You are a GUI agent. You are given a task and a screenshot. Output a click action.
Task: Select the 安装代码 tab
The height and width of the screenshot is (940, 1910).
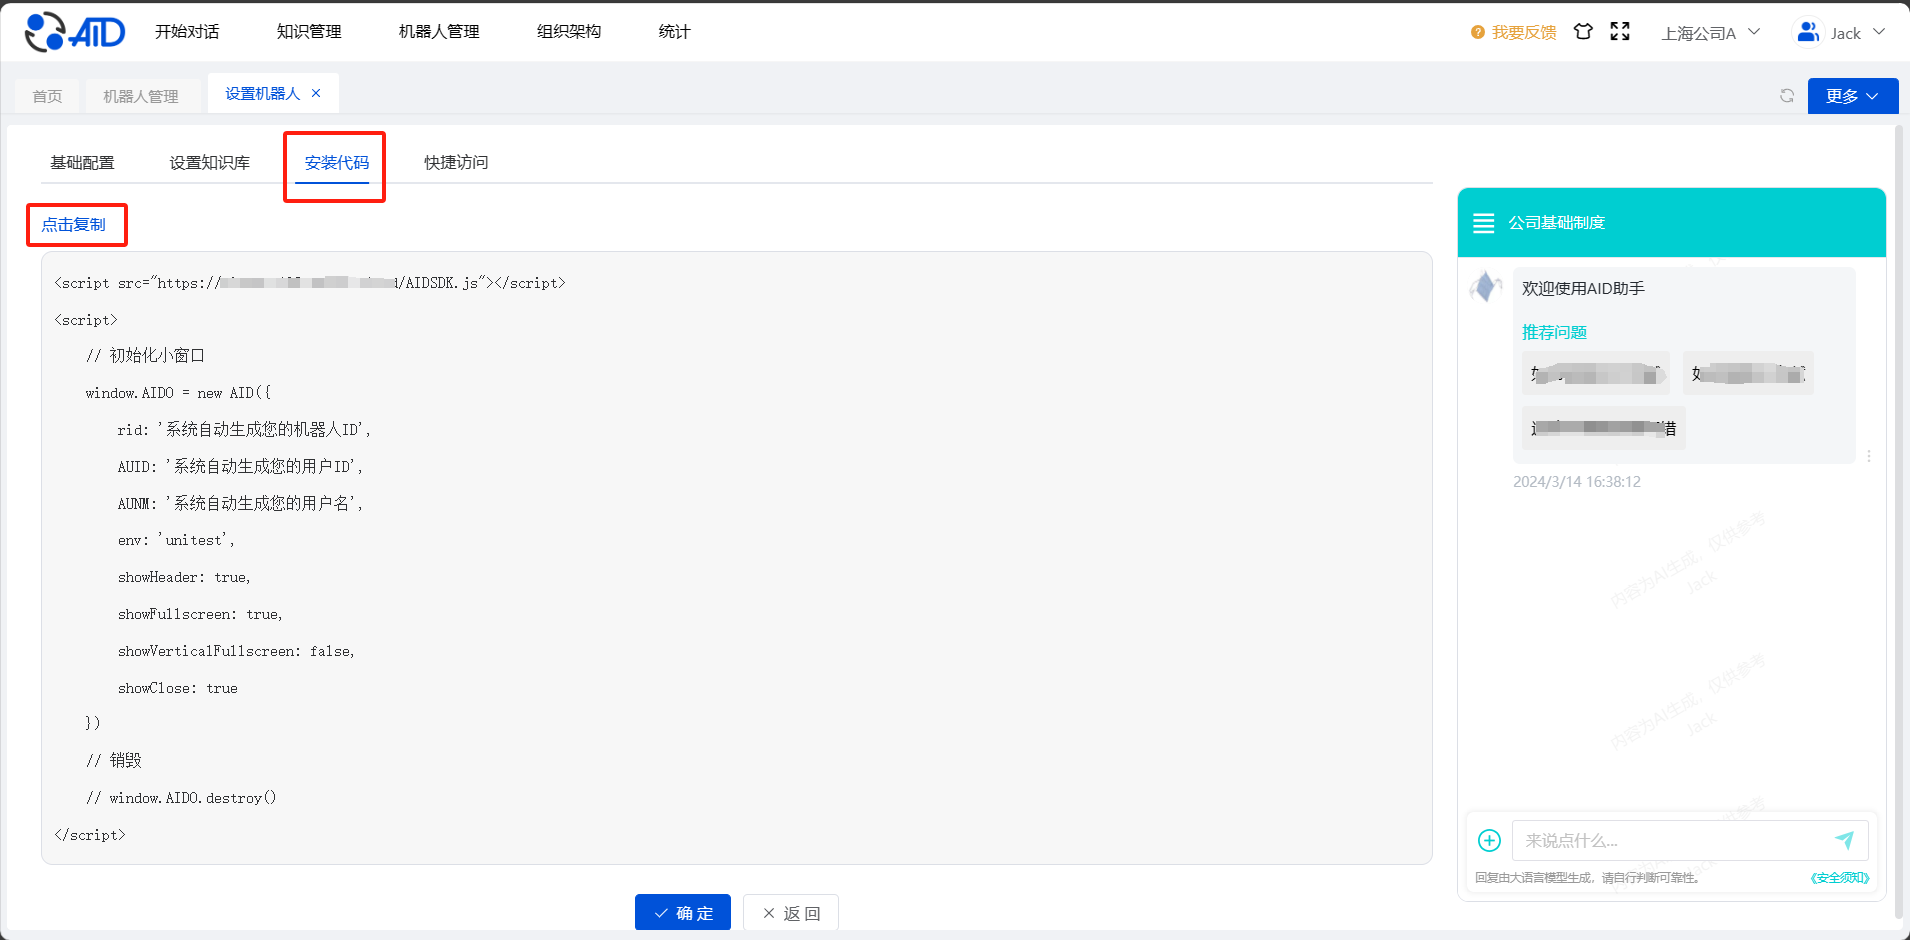337,163
